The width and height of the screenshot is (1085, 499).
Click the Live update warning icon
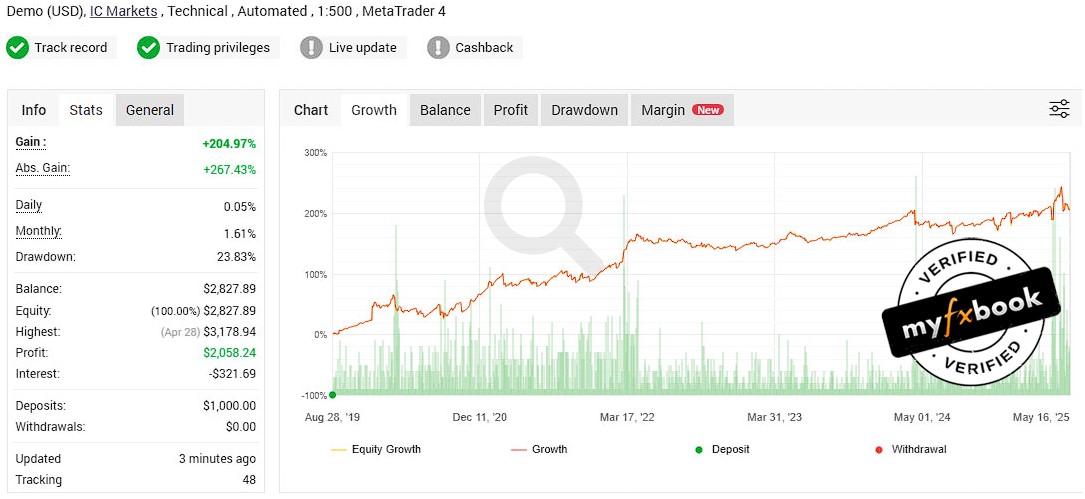click(312, 47)
